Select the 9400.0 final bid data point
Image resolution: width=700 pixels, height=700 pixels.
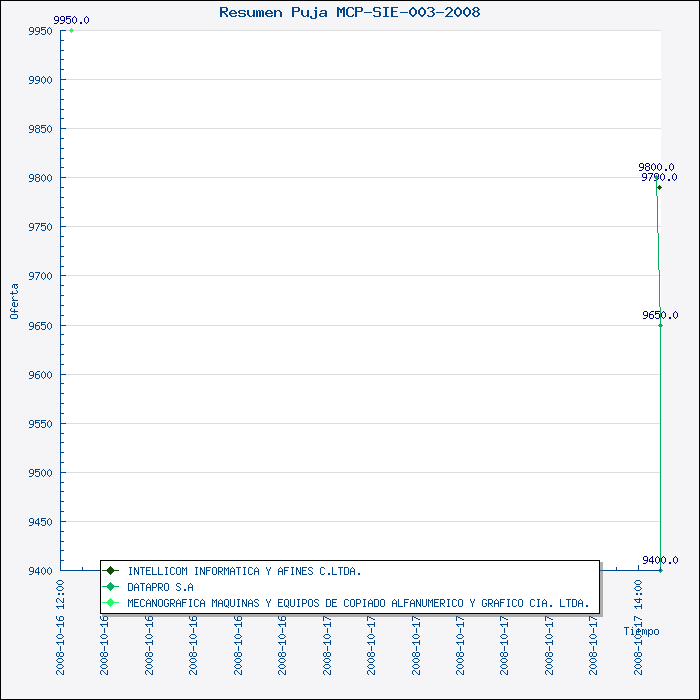(x=661, y=570)
